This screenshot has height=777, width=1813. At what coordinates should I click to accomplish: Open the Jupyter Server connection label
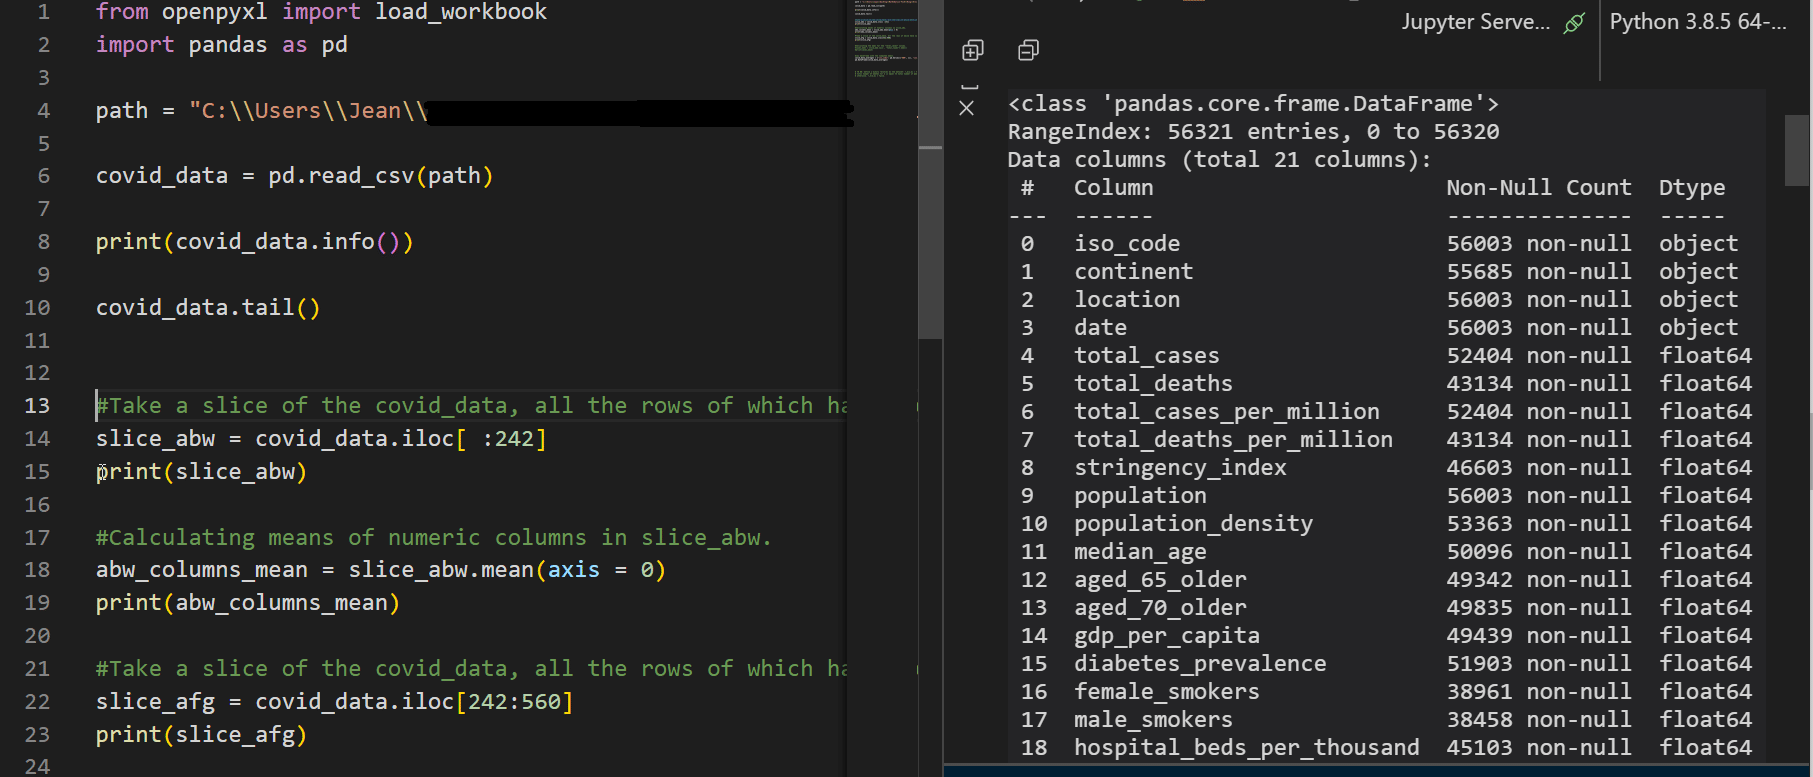tap(1474, 22)
